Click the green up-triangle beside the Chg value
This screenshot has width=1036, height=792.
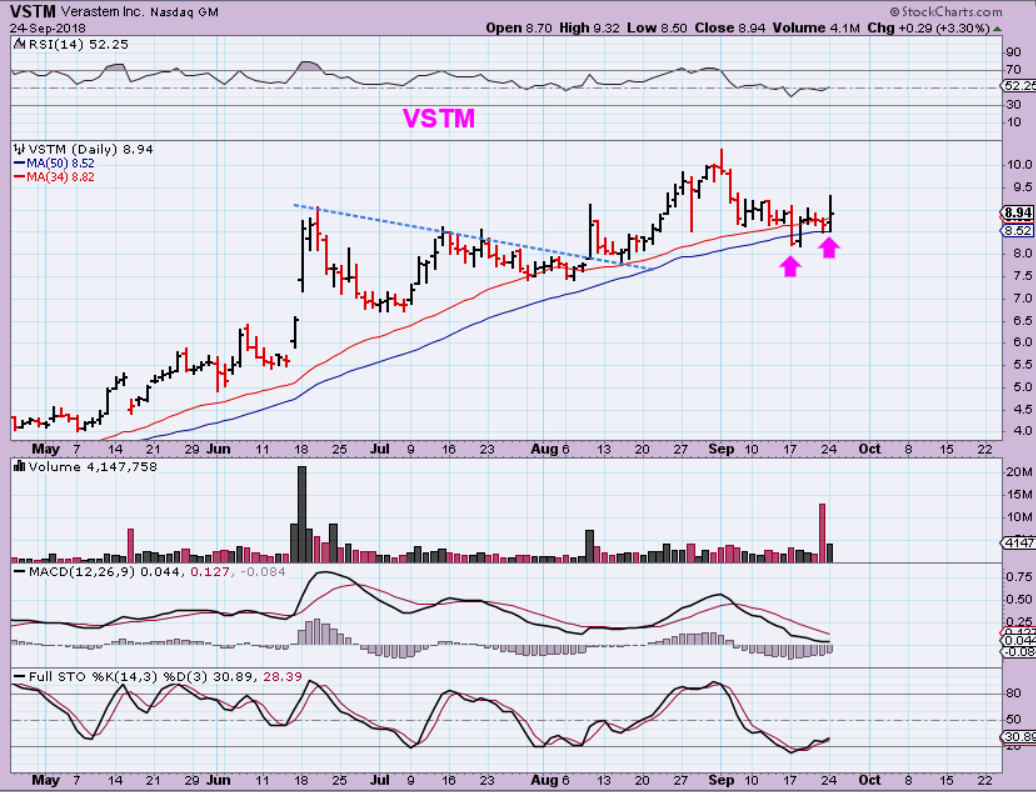pos(997,28)
